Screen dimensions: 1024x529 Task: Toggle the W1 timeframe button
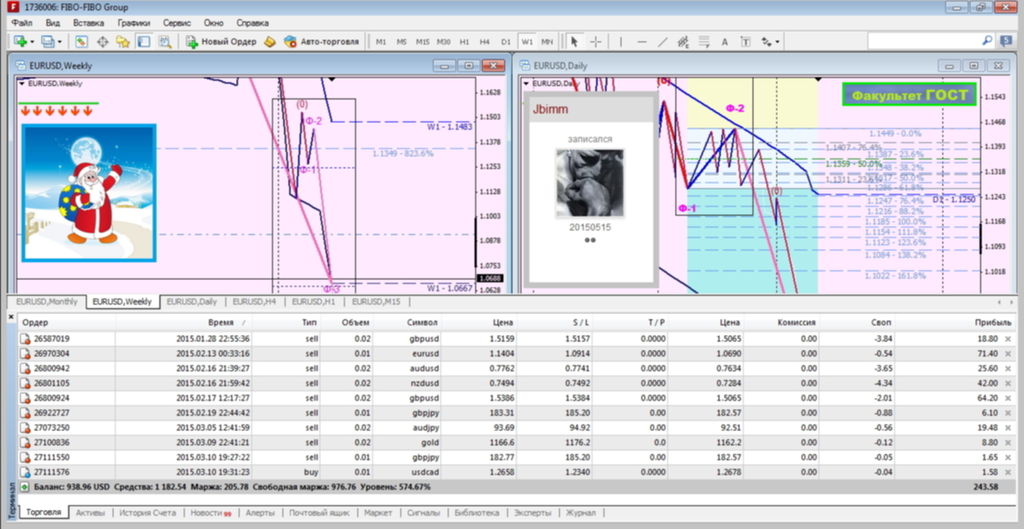(526, 42)
